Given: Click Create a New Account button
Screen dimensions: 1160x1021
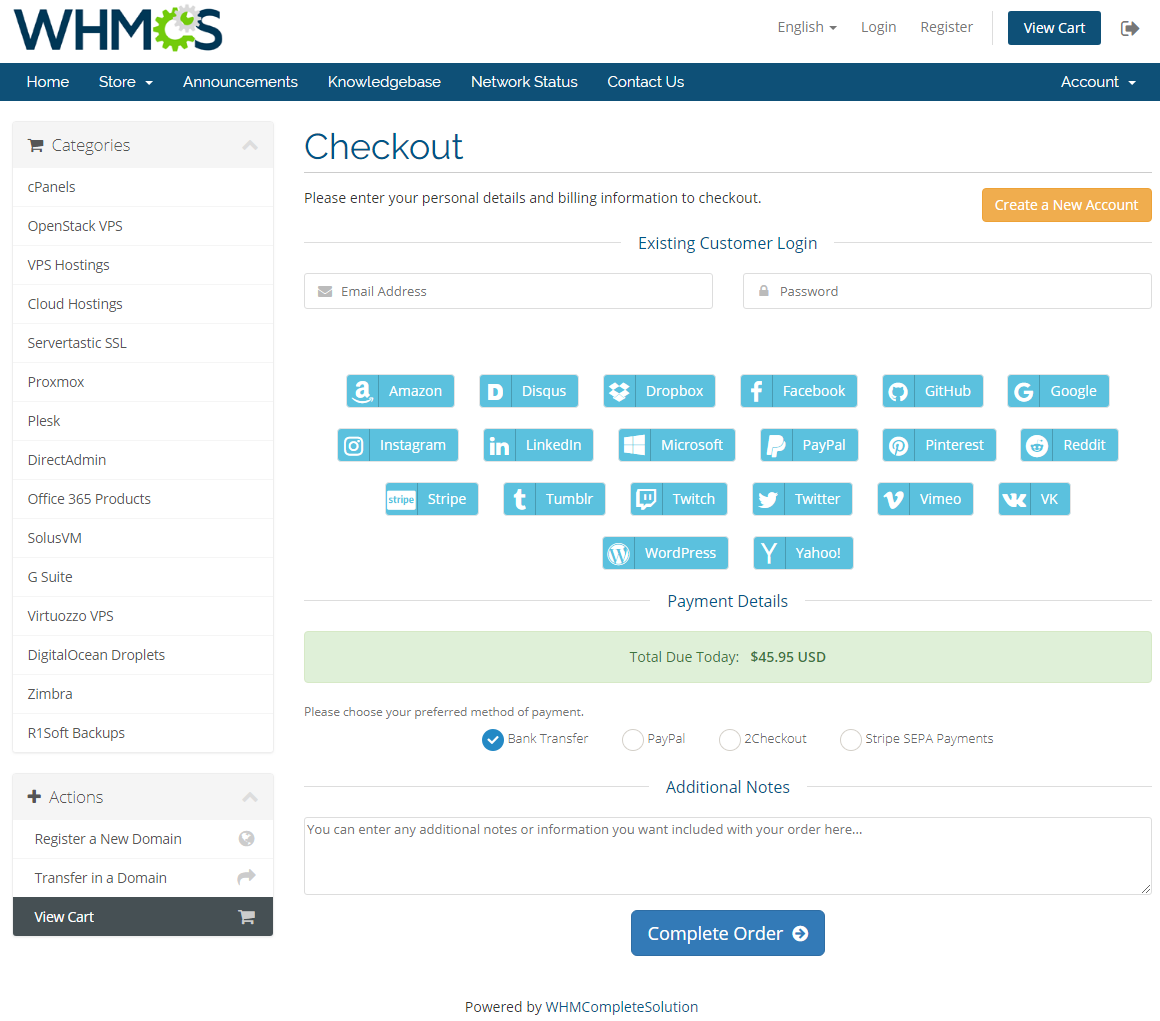Looking at the screenshot, I should pos(1066,205).
